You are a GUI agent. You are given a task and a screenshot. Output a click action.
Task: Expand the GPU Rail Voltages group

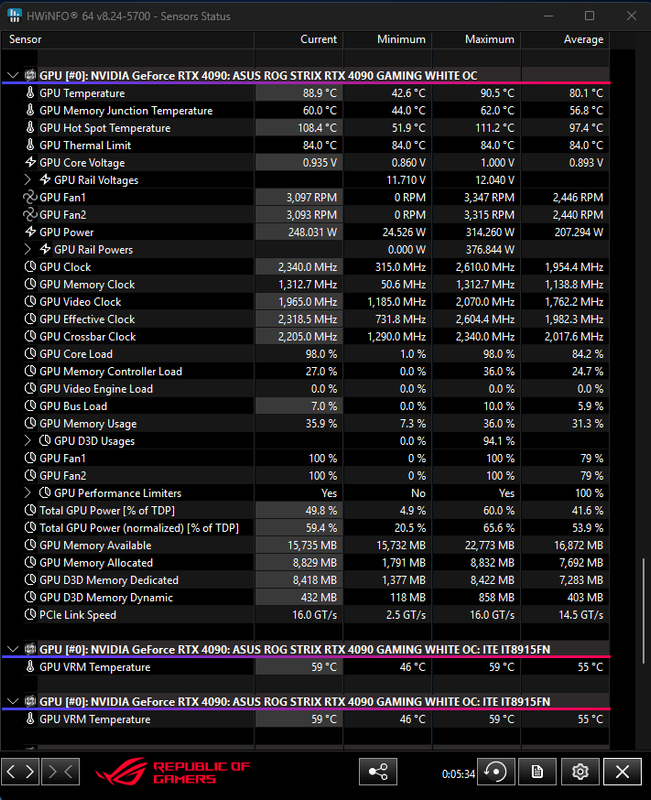pos(28,180)
